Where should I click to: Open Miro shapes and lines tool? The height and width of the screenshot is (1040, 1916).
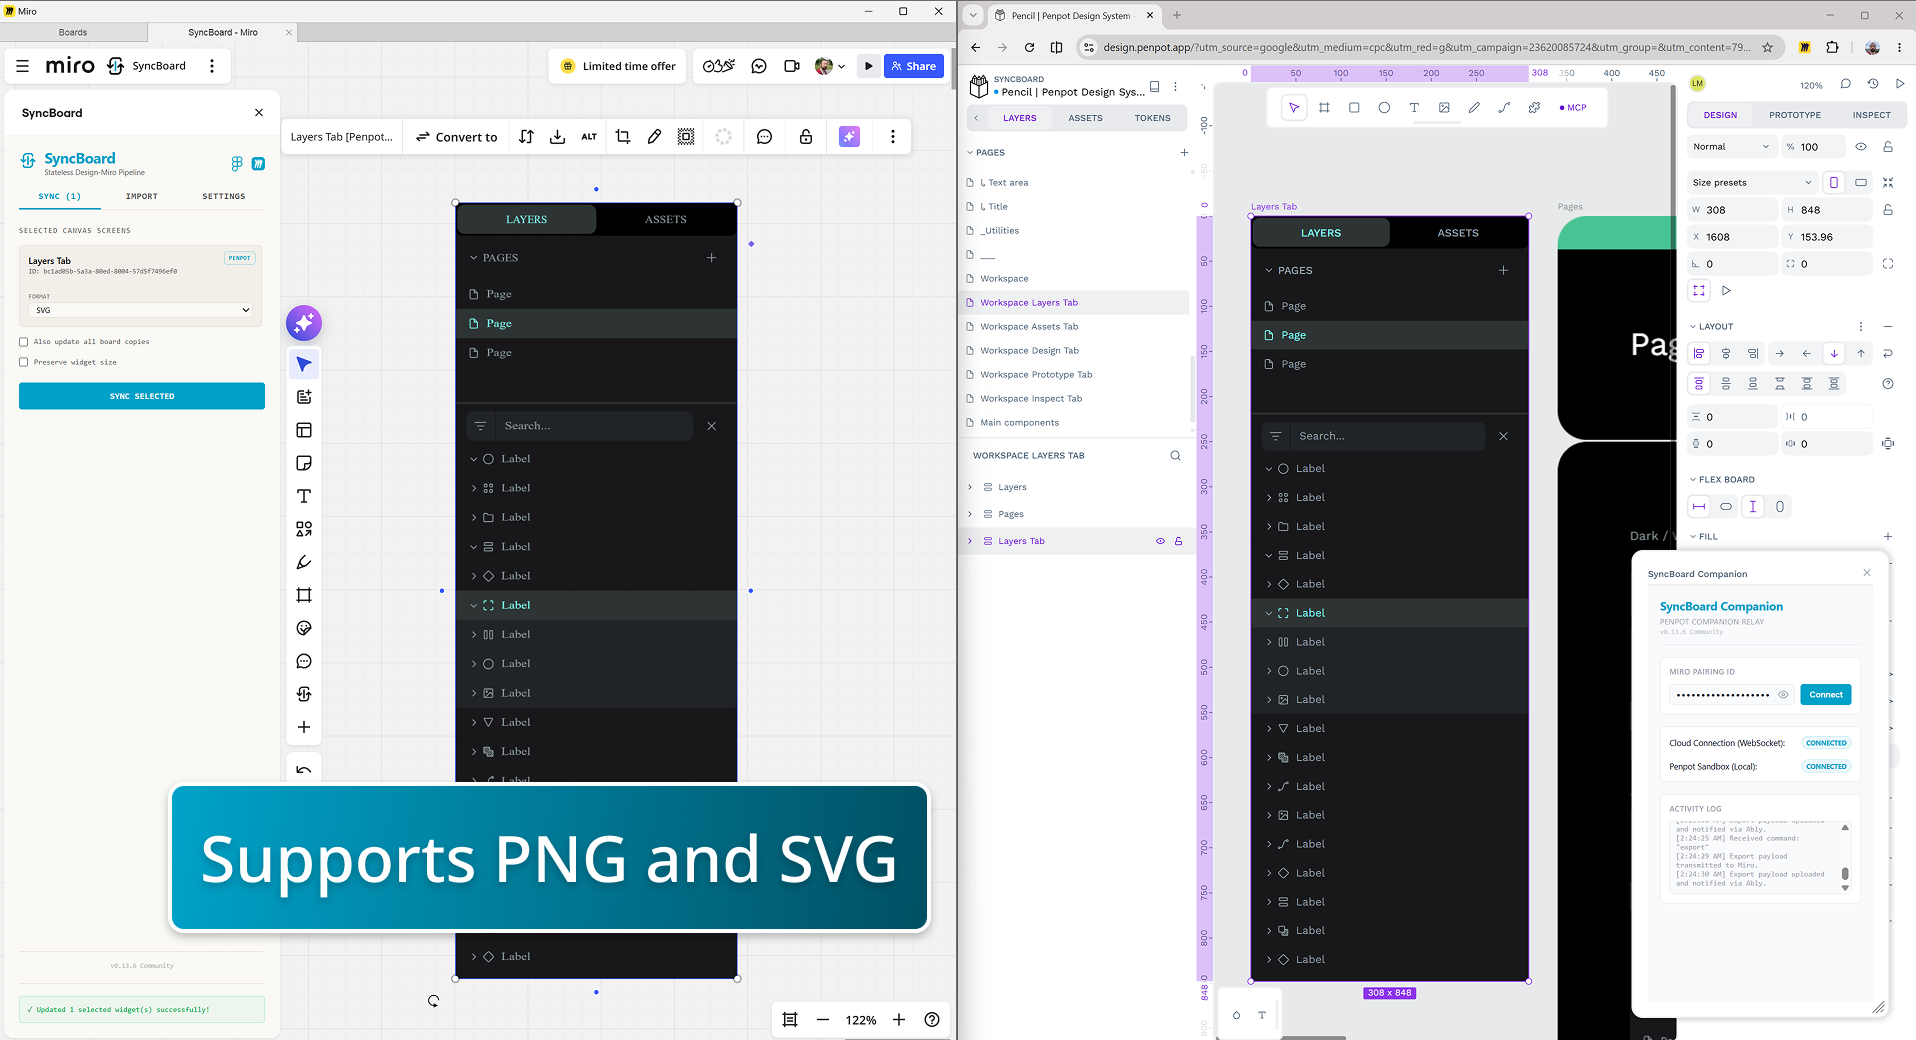point(304,529)
